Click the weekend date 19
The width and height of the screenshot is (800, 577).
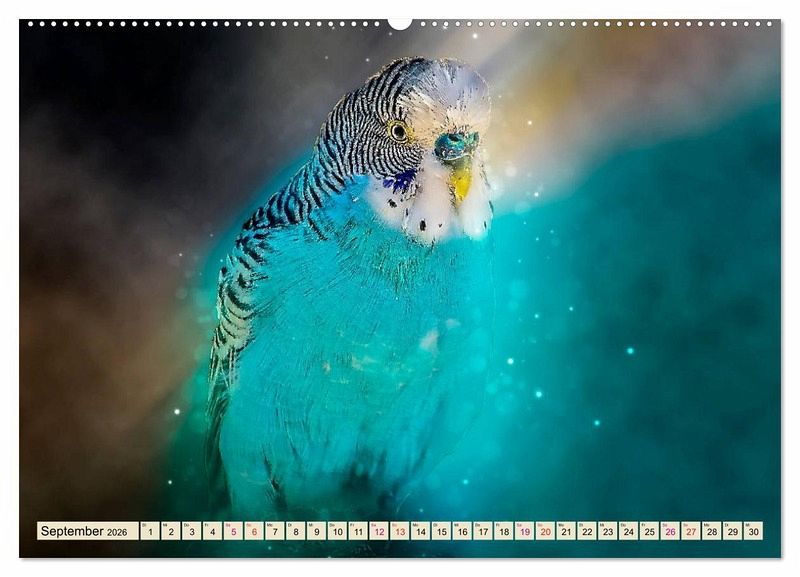coord(524,531)
